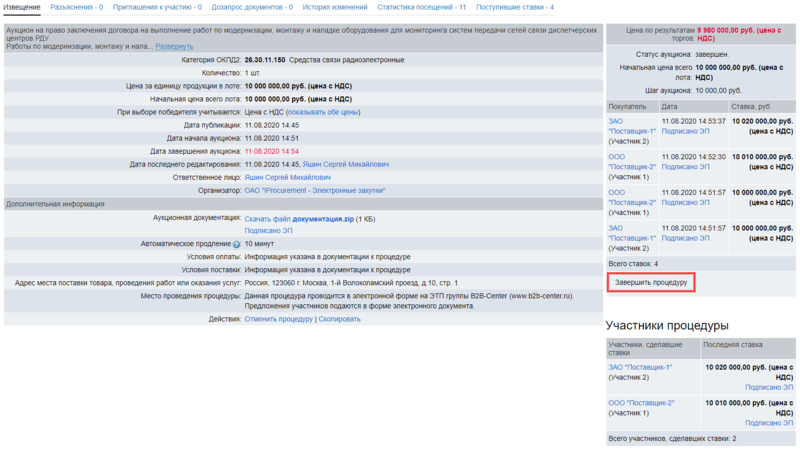Open ООО Поставщик-2 from the 14:52:30 bid
The width and height of the screenshot is (800, 450).
pos(631,162)
